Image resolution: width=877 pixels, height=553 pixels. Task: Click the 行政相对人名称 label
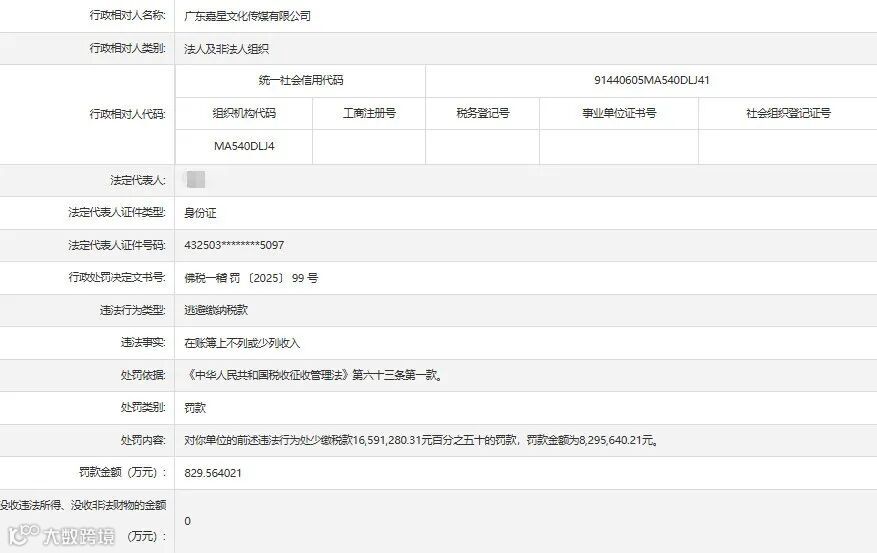point(128,16)
